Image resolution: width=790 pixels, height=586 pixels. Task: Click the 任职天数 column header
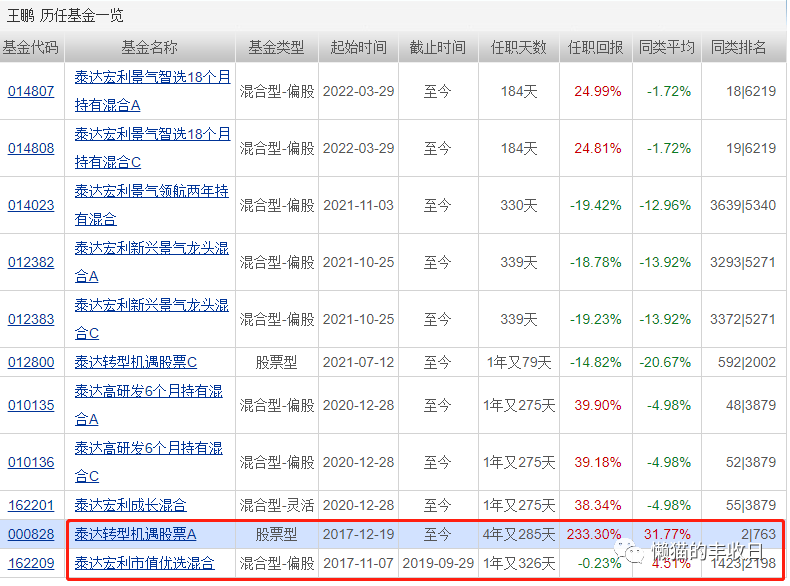click(x=519, y=47)
